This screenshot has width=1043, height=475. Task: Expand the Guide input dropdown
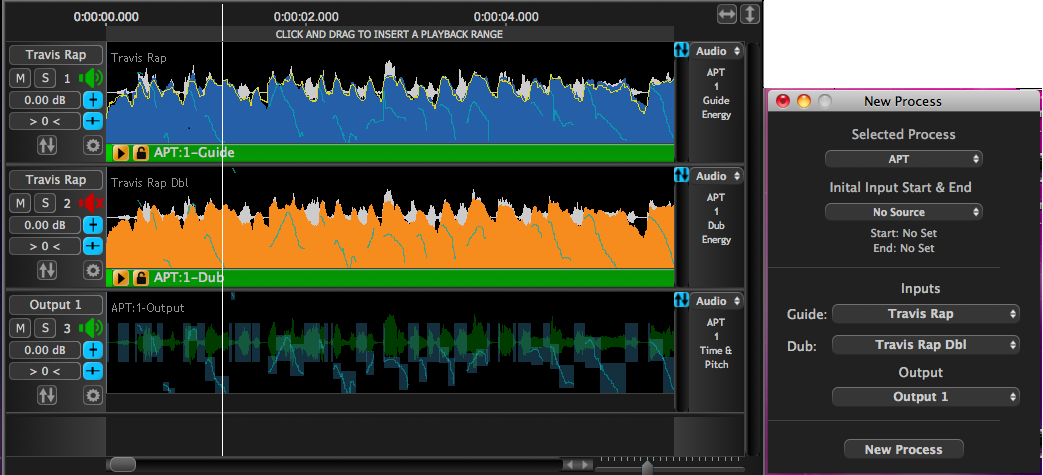point(925,314)
